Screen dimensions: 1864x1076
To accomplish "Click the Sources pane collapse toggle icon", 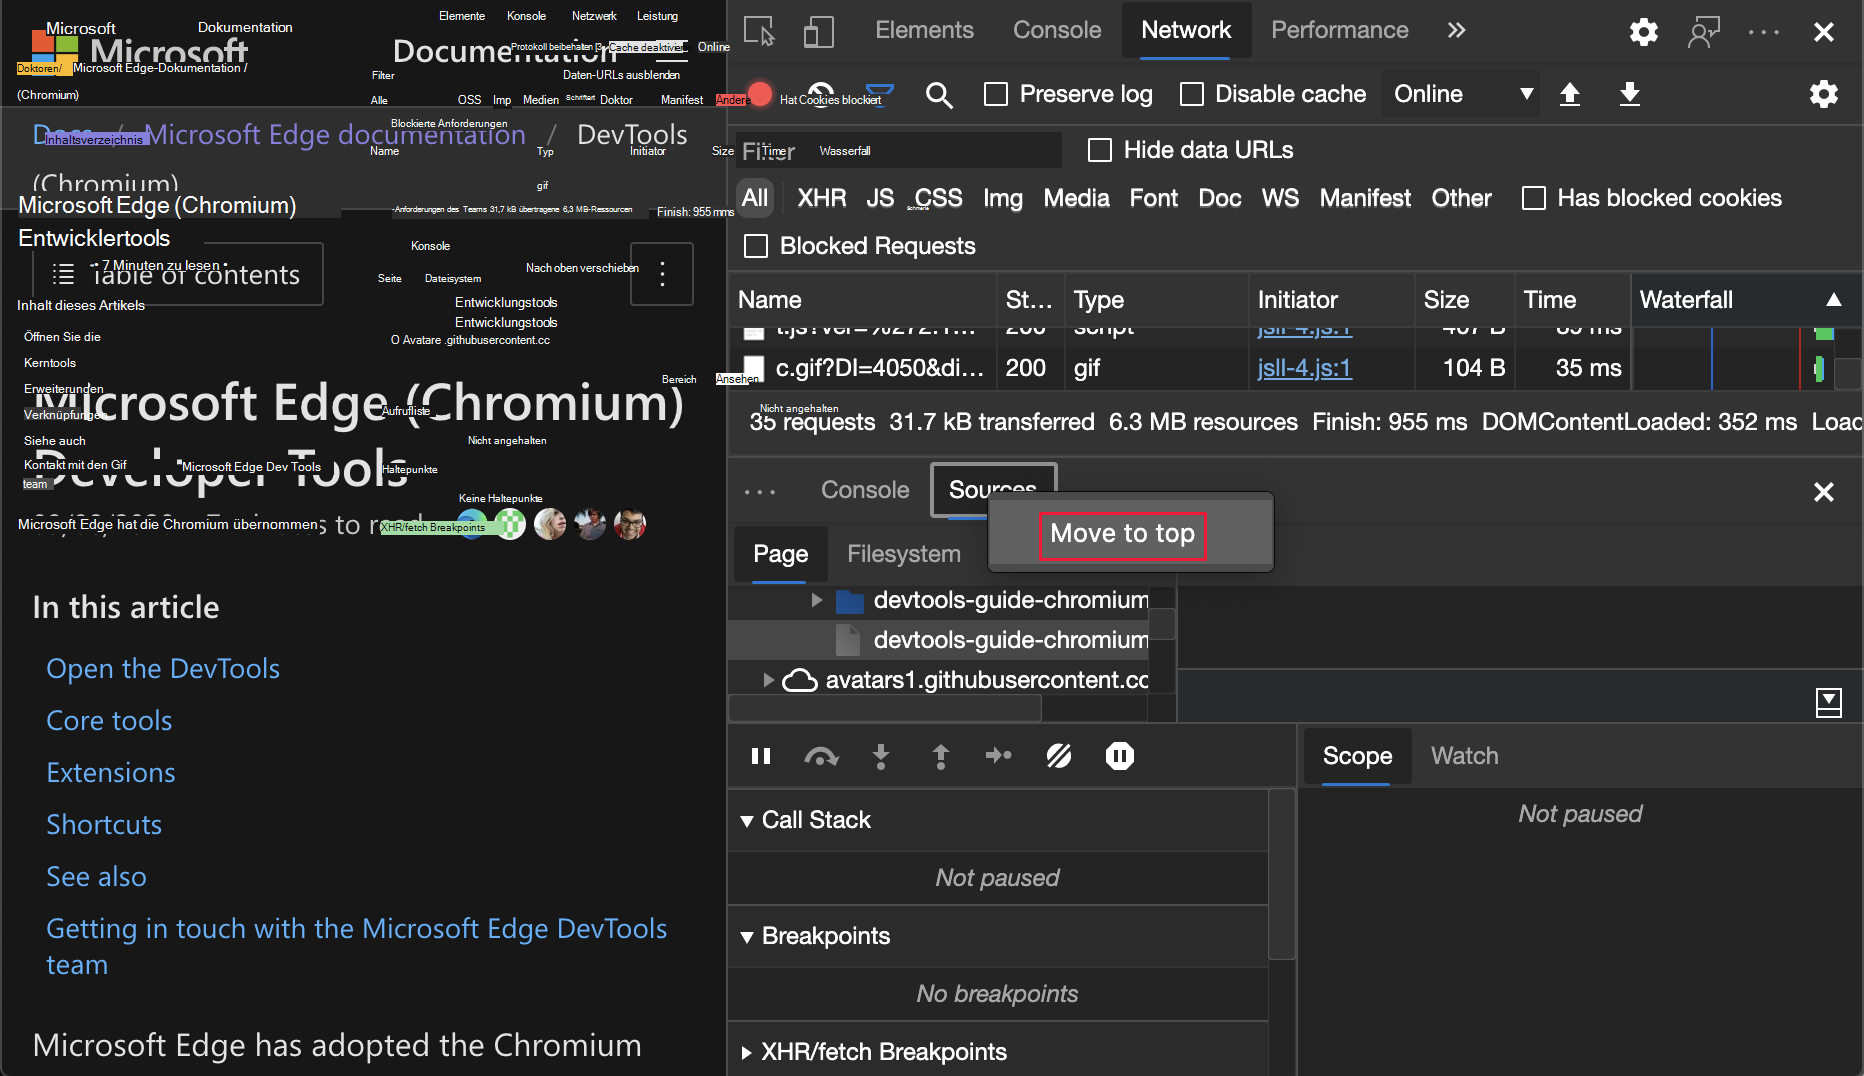I will [1828, 702].
